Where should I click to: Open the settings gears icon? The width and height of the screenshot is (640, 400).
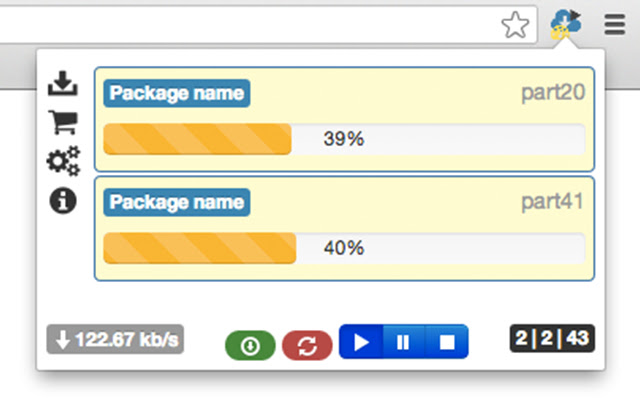pos(63,161)
